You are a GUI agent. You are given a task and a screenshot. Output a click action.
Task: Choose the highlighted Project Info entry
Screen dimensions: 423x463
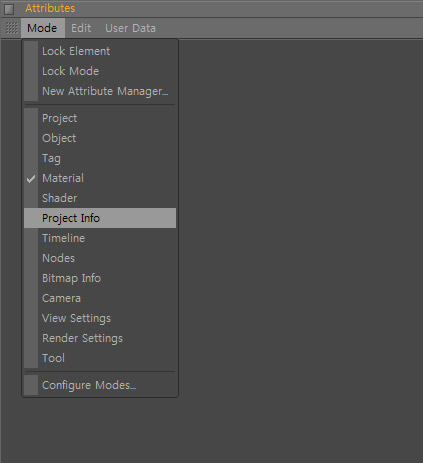click(100, 218)
